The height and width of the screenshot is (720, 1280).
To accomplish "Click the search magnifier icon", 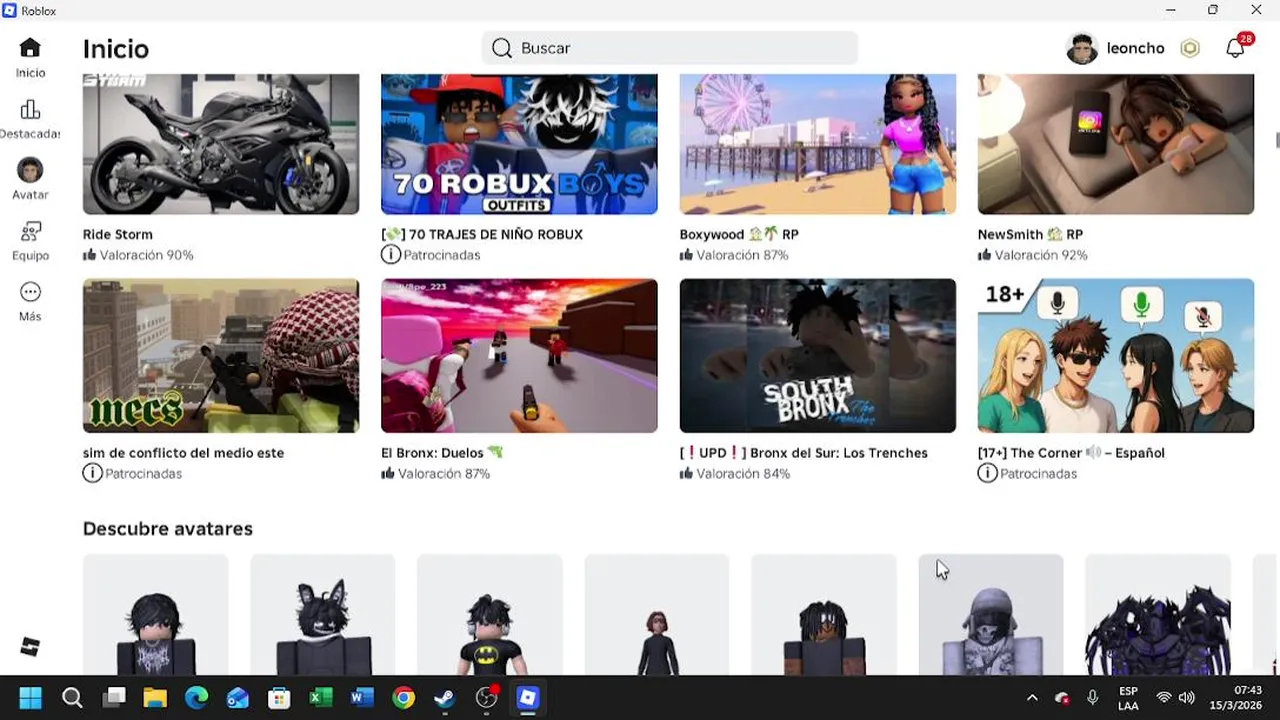I will [x=502, y=48].
